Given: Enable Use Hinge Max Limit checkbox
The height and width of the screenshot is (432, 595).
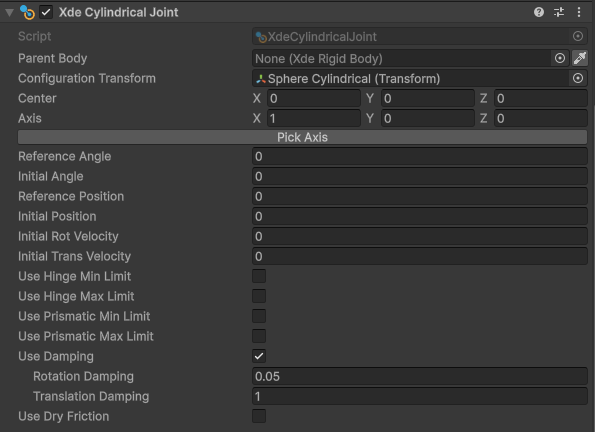Looking at the screenshot, I should [259, 296].
